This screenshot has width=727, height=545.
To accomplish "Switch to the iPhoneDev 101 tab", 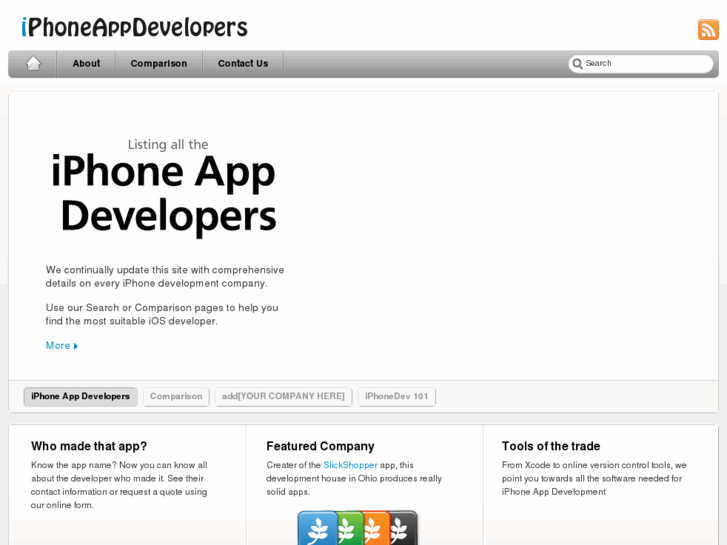I will click(396, 397).
